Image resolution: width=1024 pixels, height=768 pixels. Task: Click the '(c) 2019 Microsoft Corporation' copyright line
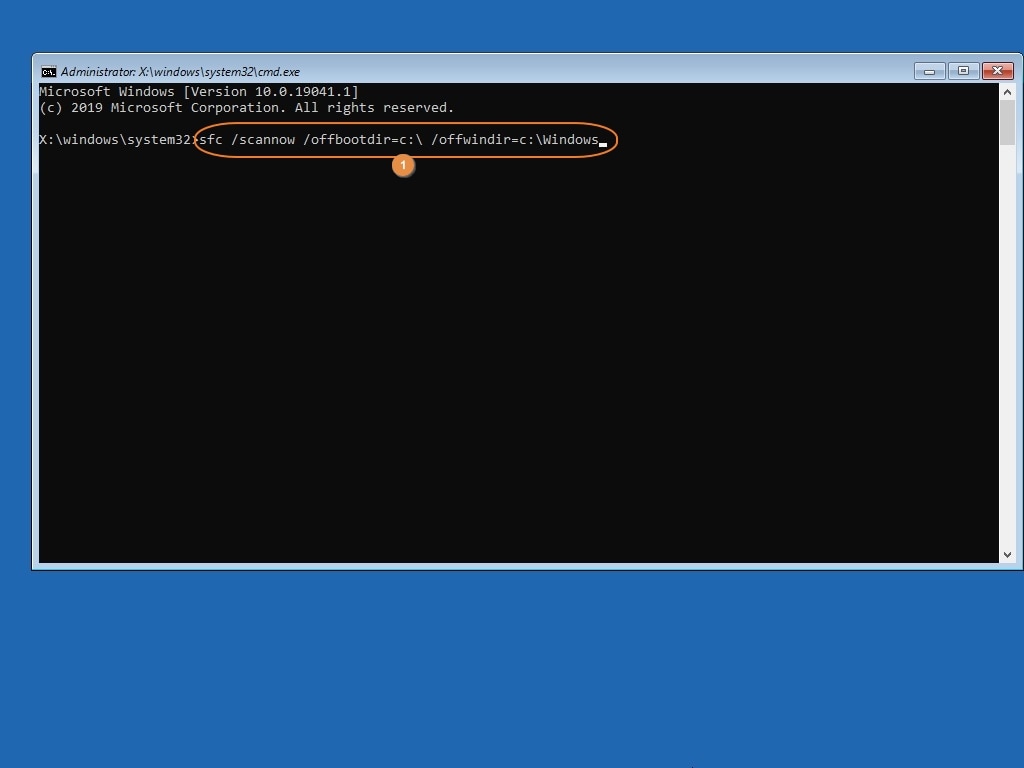tap(246, 108)
